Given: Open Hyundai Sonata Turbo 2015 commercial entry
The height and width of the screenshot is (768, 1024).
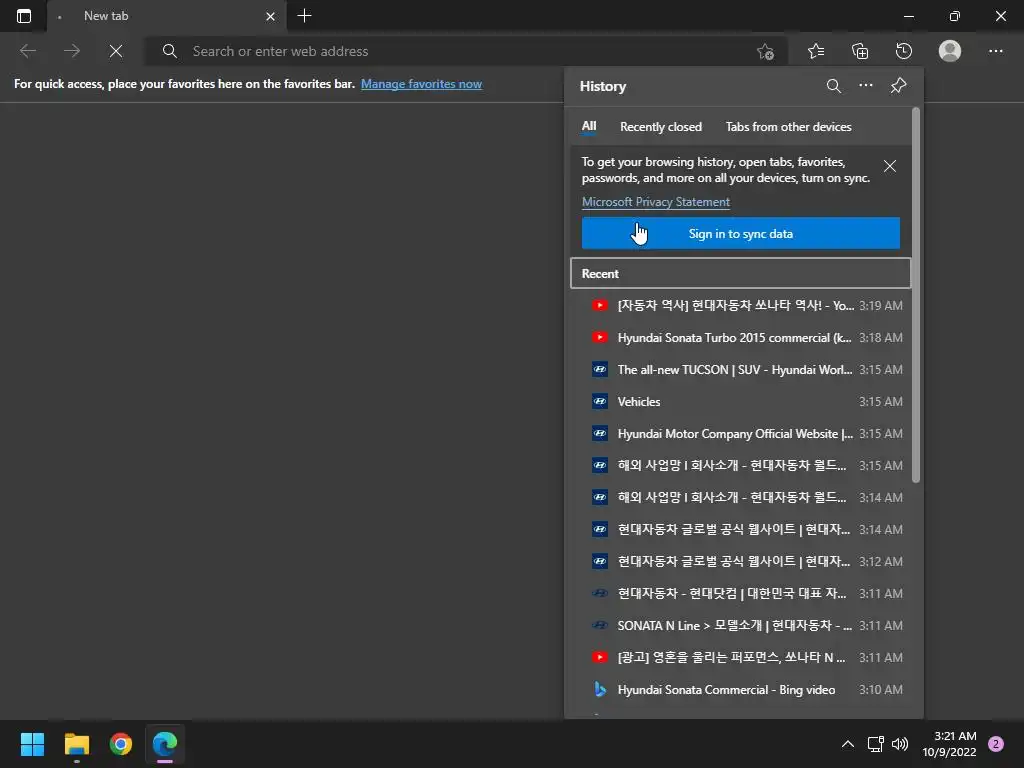Looking at the screenshot, I should tap(741, 337).
